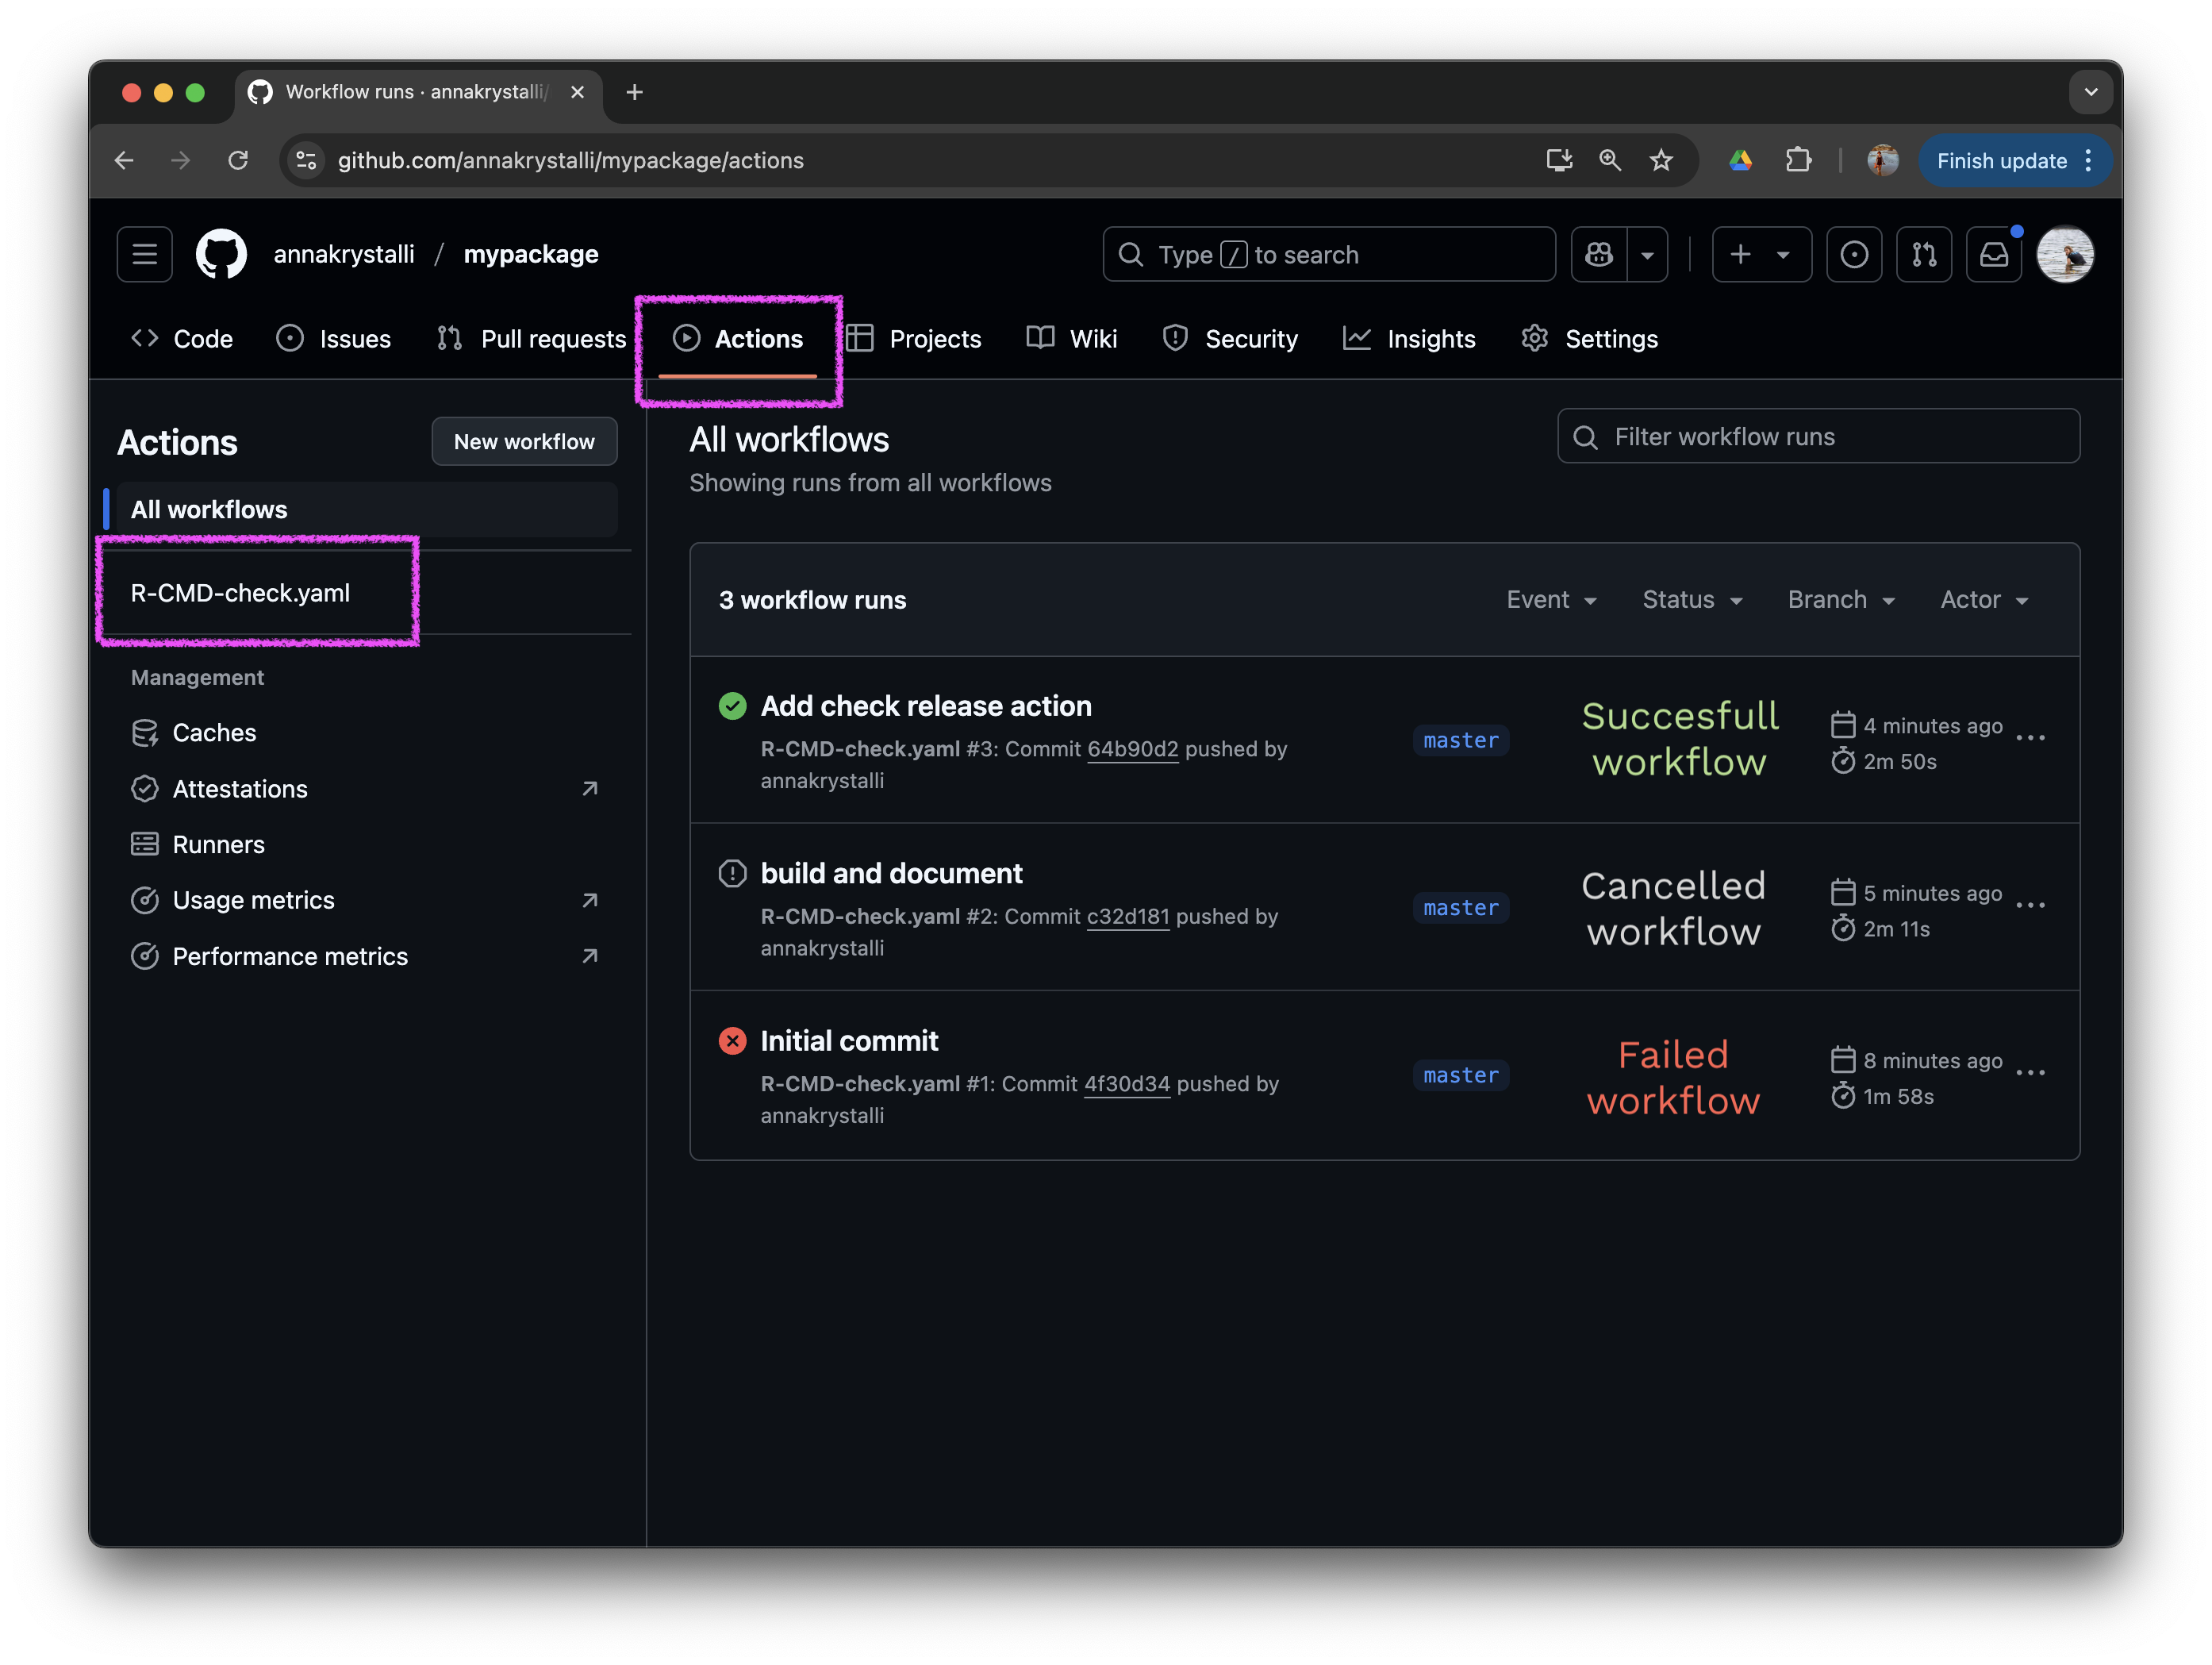The image size is (2212, 1665).
Task: Click master branch label on run #2
Action: [1461, 908]
